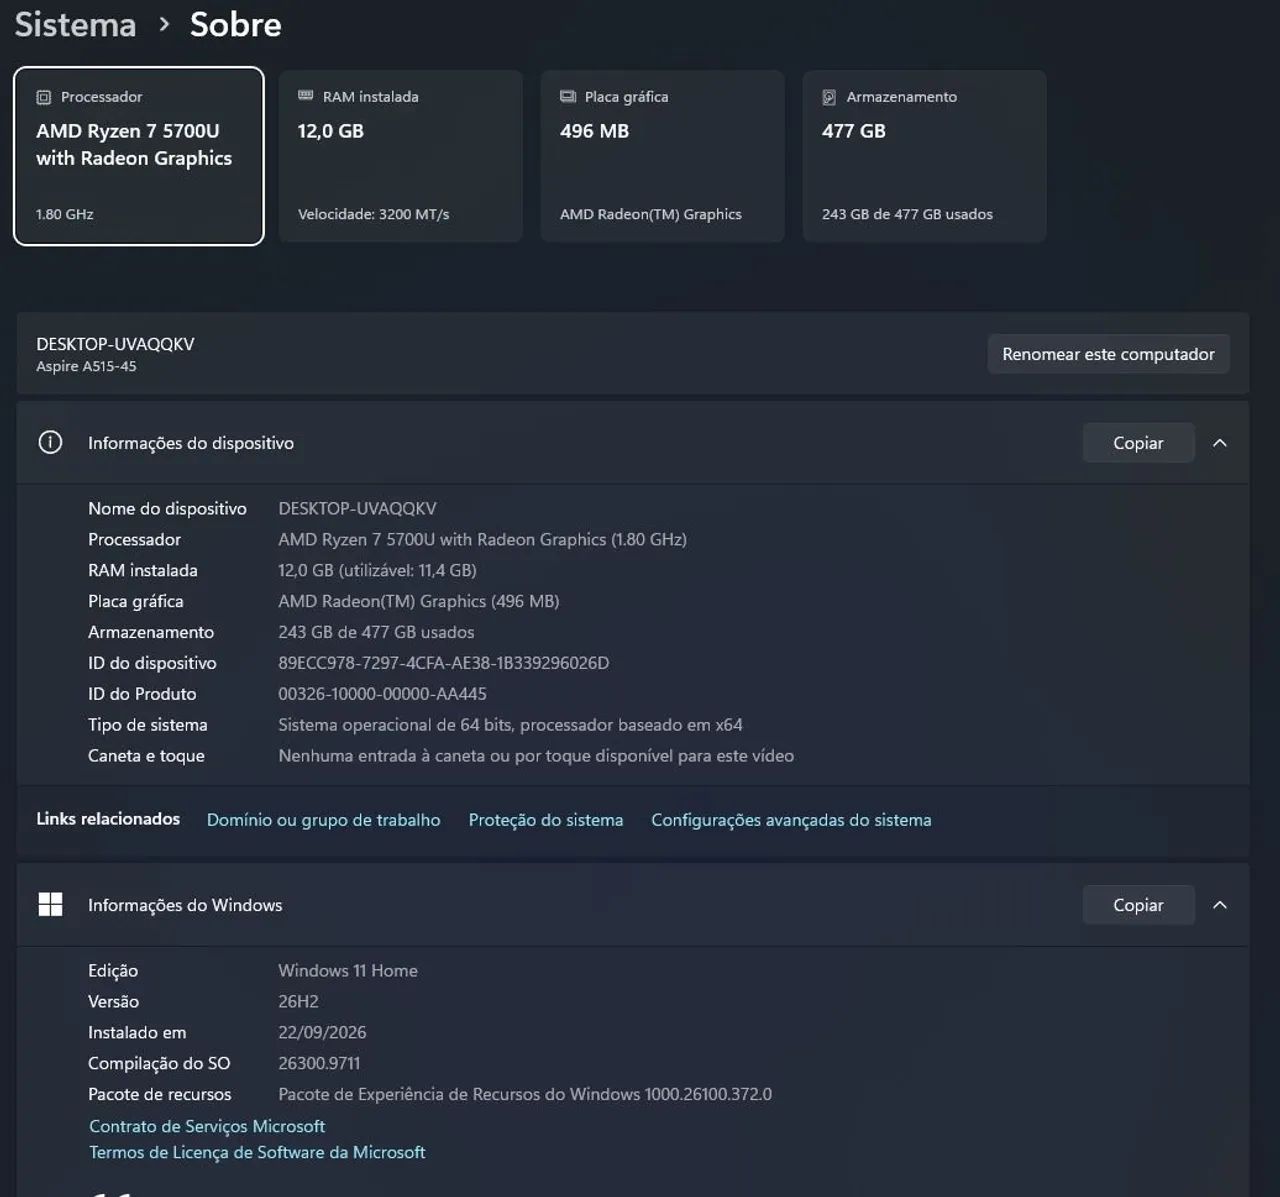Select the Armazenamento summary card
Viewport: 1280px width, 1197px height.
(925, 156)
